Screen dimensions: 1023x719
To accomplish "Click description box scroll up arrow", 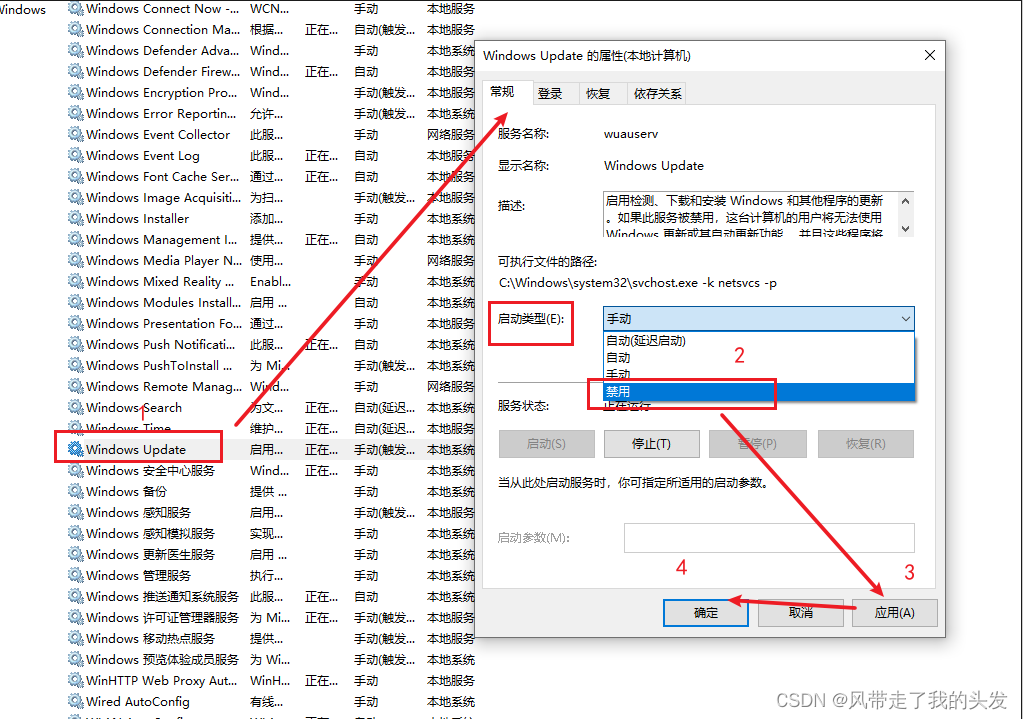I will 906,201.
